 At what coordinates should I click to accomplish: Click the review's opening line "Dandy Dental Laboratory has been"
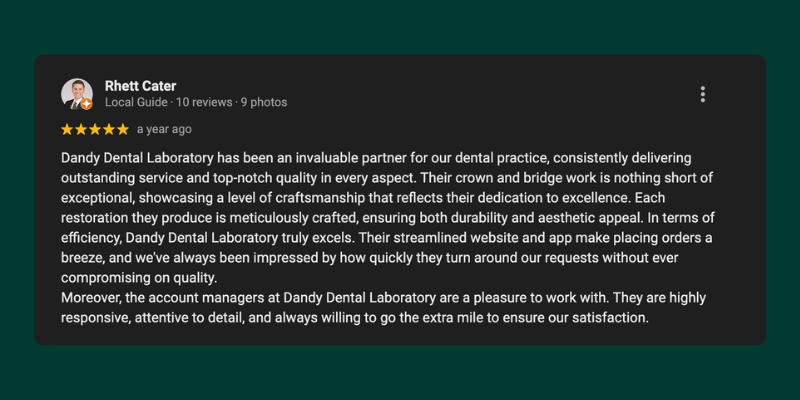(x=160, y=158)
